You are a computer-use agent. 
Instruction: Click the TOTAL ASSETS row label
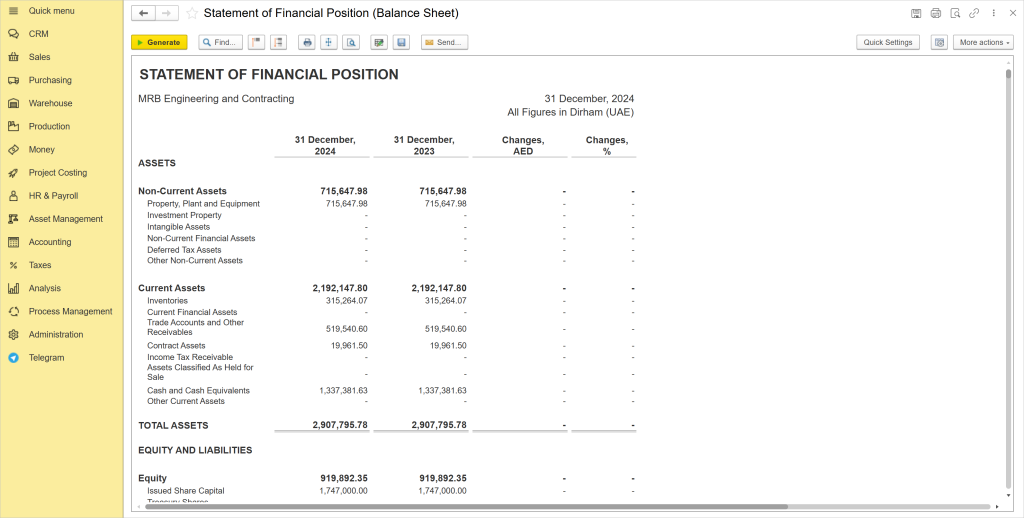[x=173, y=425]
